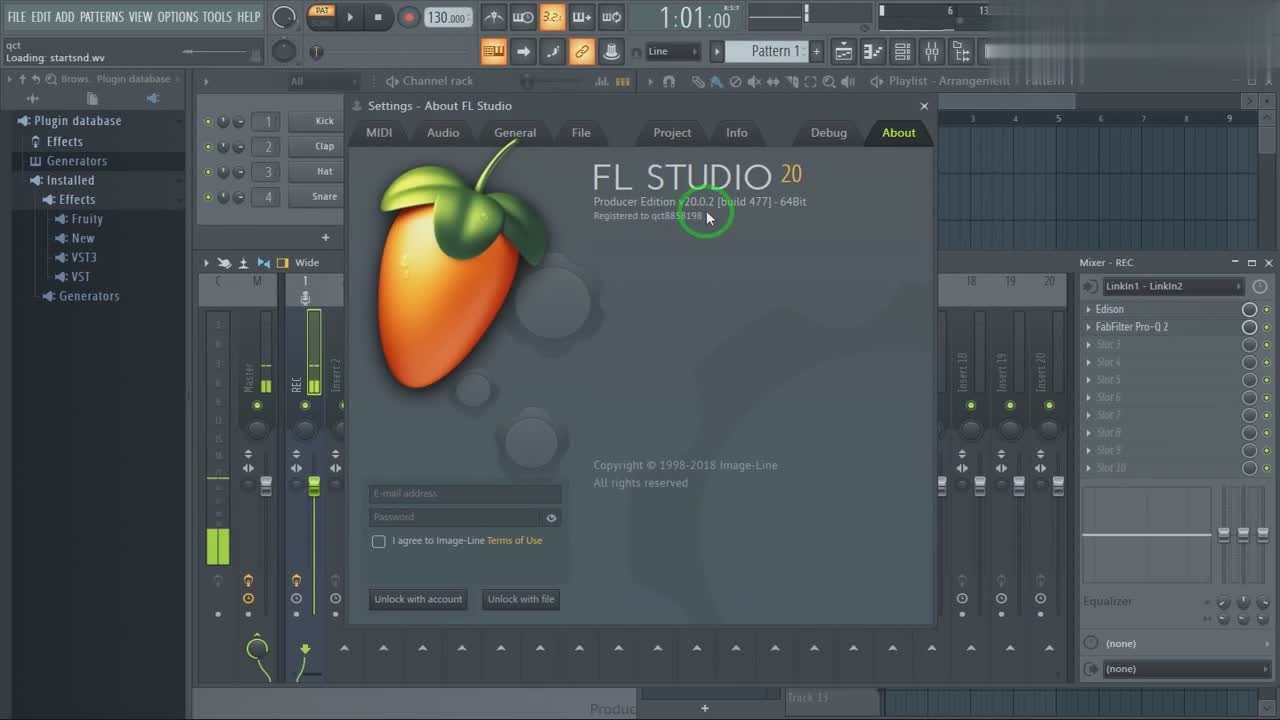This screenshot has width=1280, height=720.
Task: Select the Zoom tool in Playlist toolbar
Action: (830, 82)
